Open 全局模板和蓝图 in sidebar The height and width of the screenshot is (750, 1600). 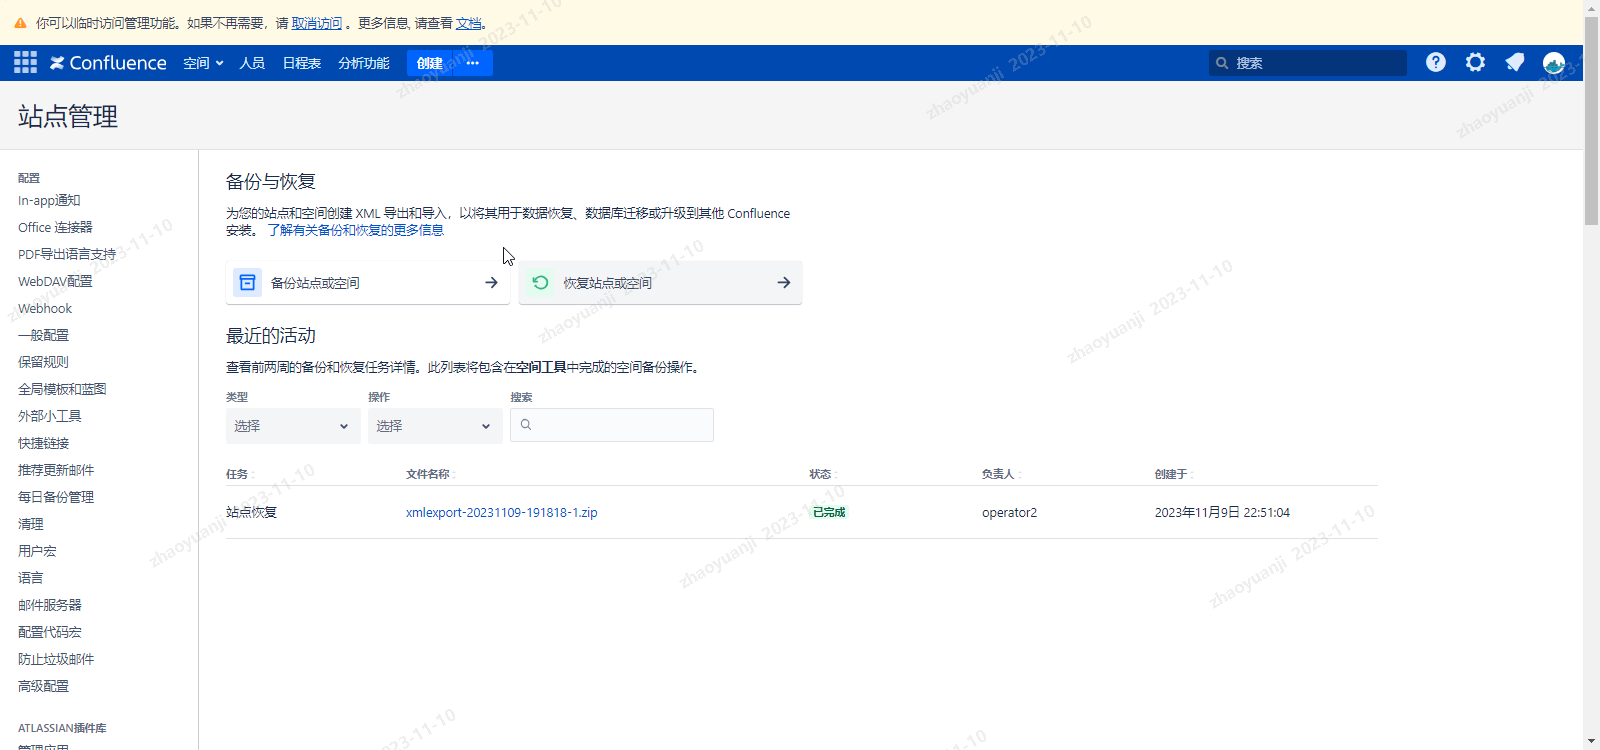click(x=62, y=390)
